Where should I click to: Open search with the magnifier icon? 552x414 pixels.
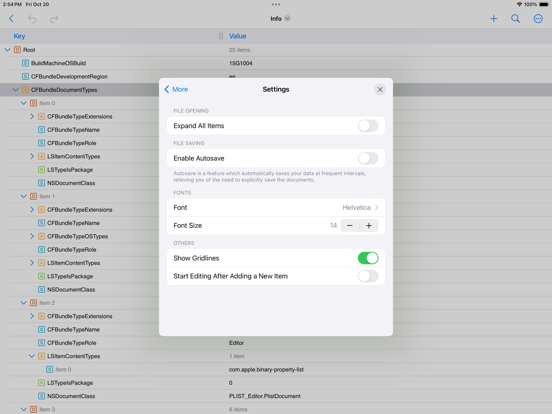point(515,19)
